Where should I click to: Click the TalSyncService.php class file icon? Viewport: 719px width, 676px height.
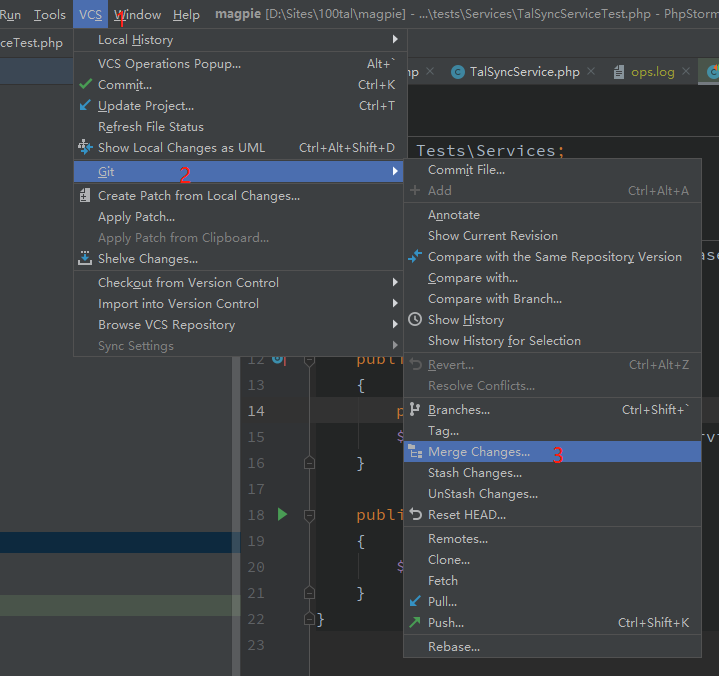pos(458,72)
